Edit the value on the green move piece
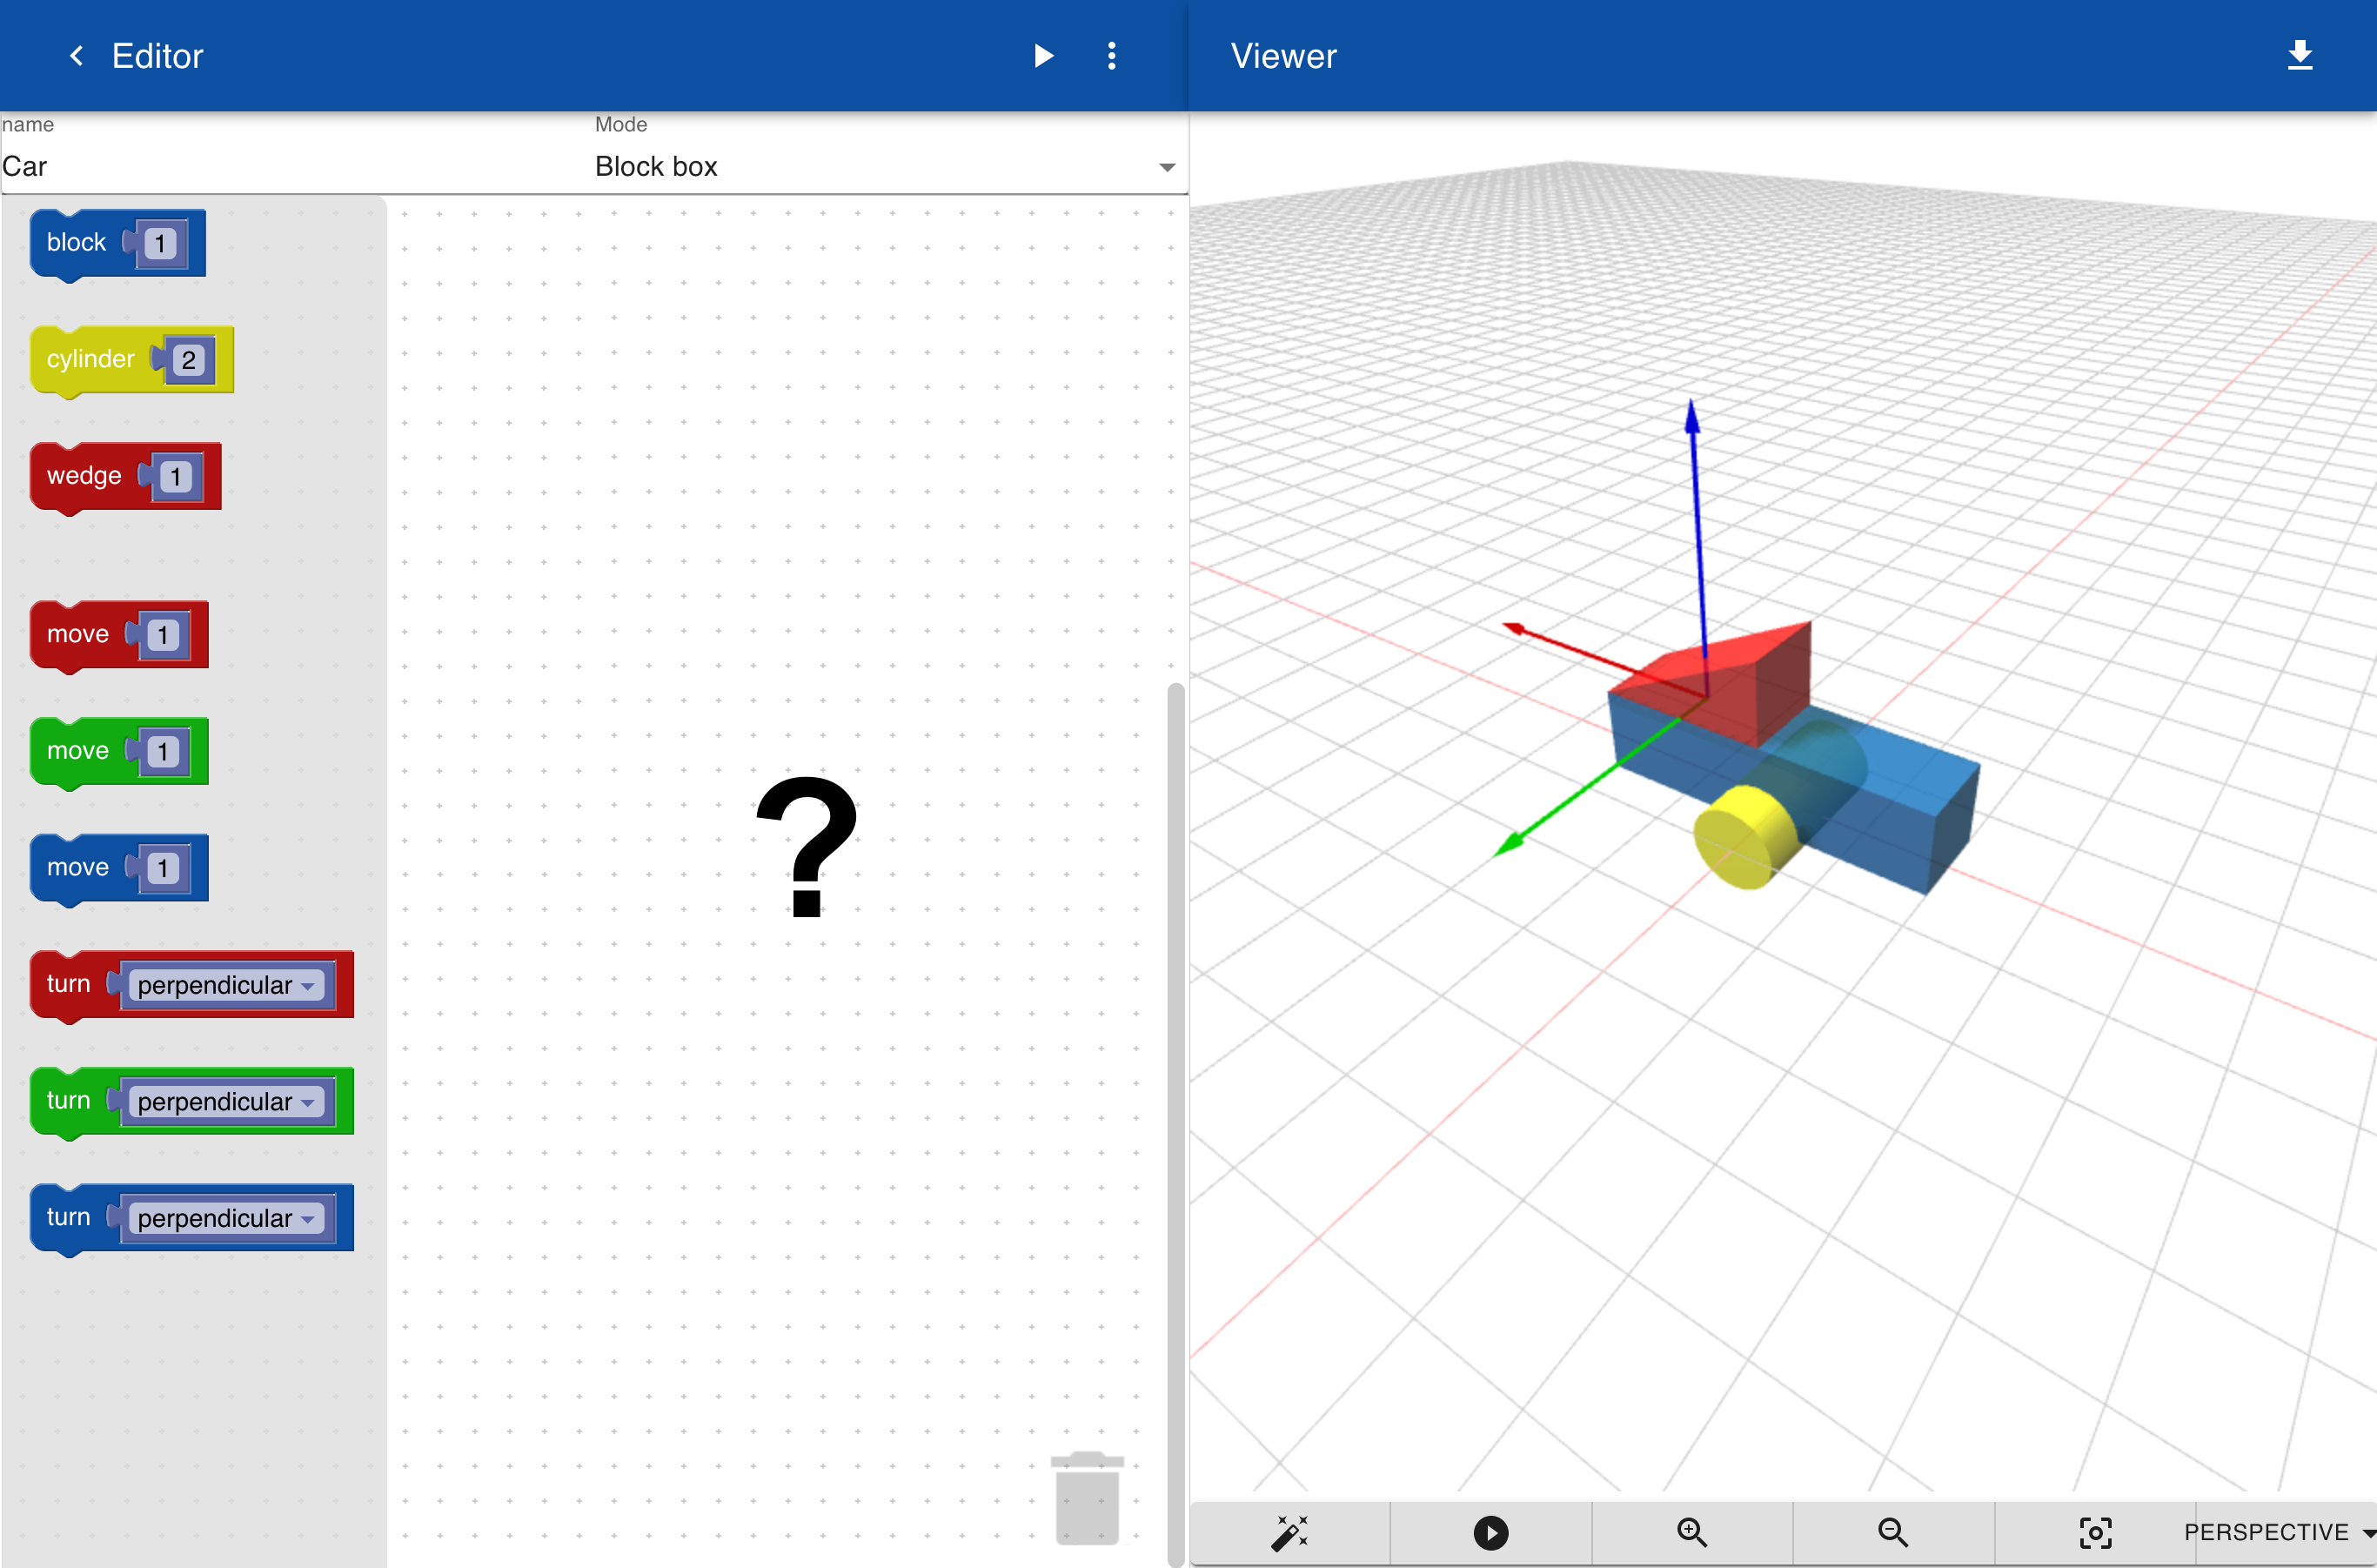Image resolution: width=2377 pixels, height=1568 pixels. [163, 752]
